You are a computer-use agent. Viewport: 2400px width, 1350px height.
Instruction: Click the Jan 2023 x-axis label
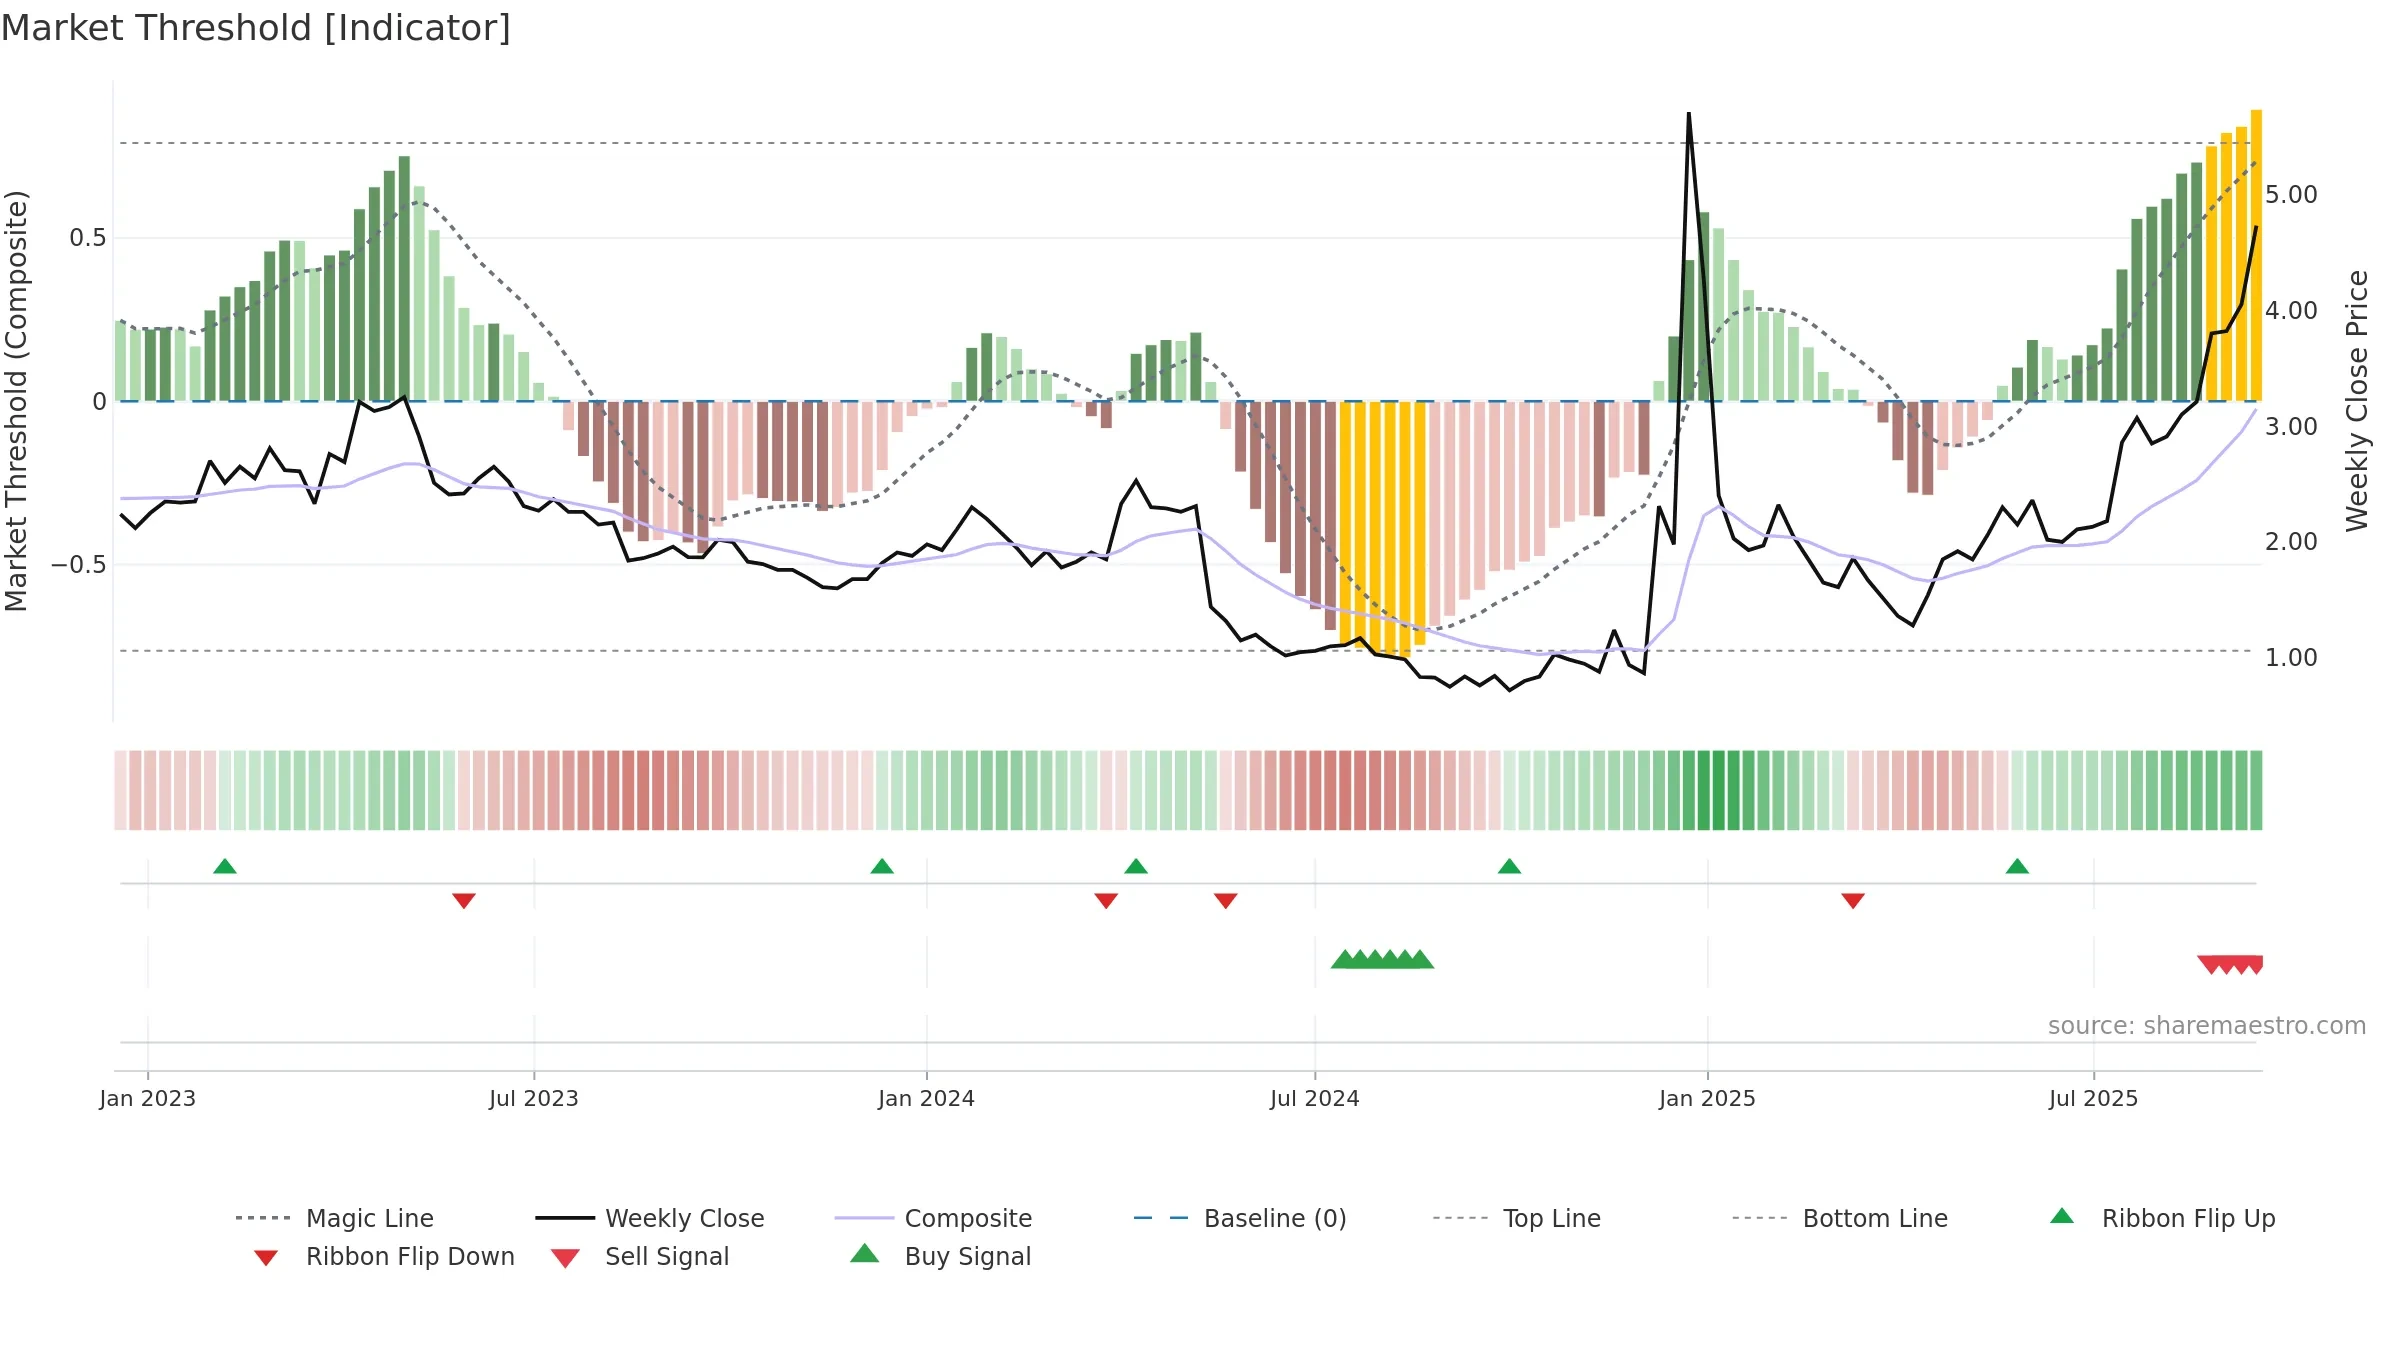point(148,1098)
